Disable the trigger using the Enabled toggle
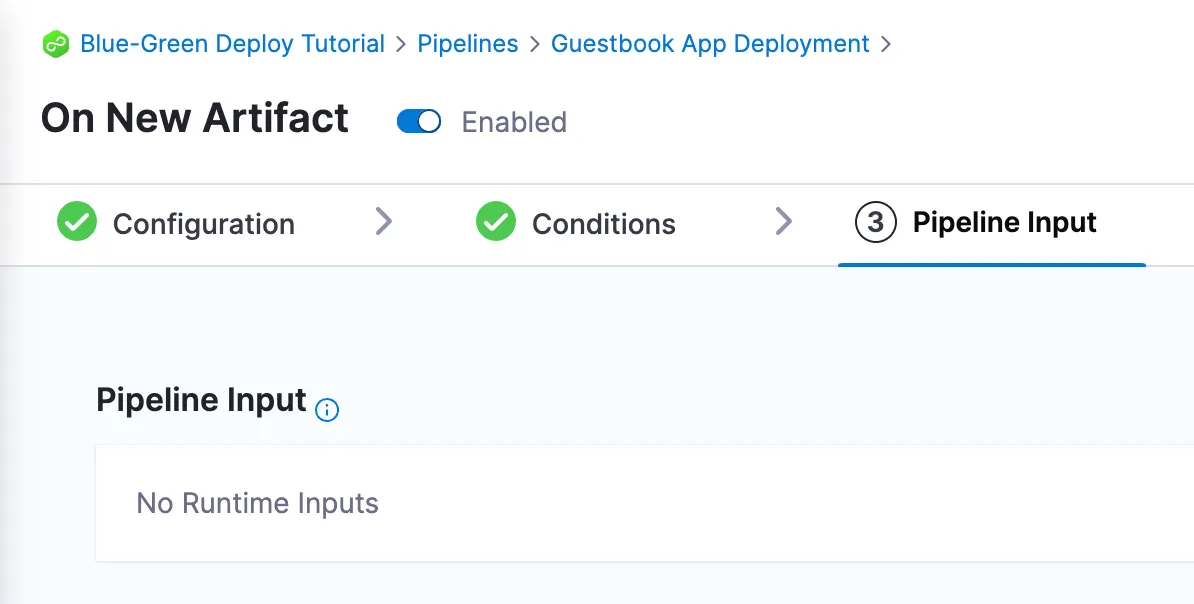The height and width of the screenshot is (604, 1194). tap(418, 121)
